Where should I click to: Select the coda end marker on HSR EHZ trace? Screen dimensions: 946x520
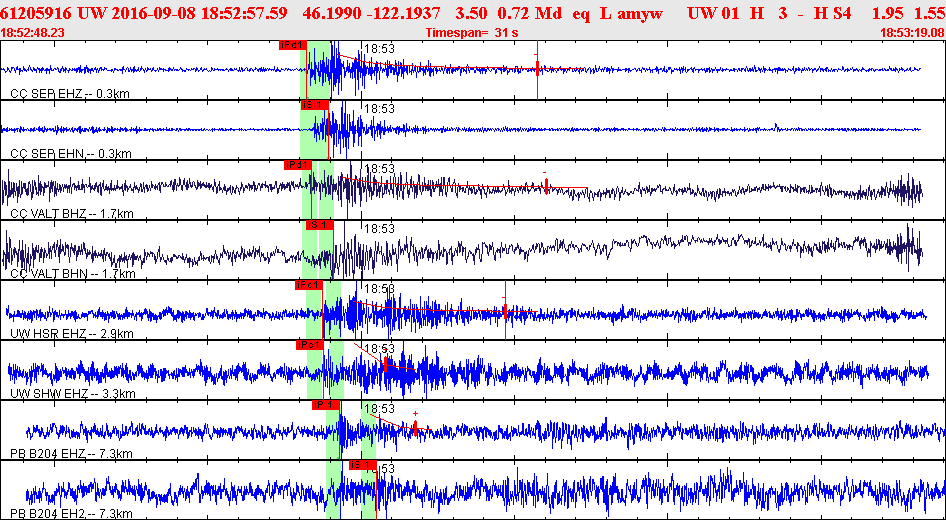(505, 310)
